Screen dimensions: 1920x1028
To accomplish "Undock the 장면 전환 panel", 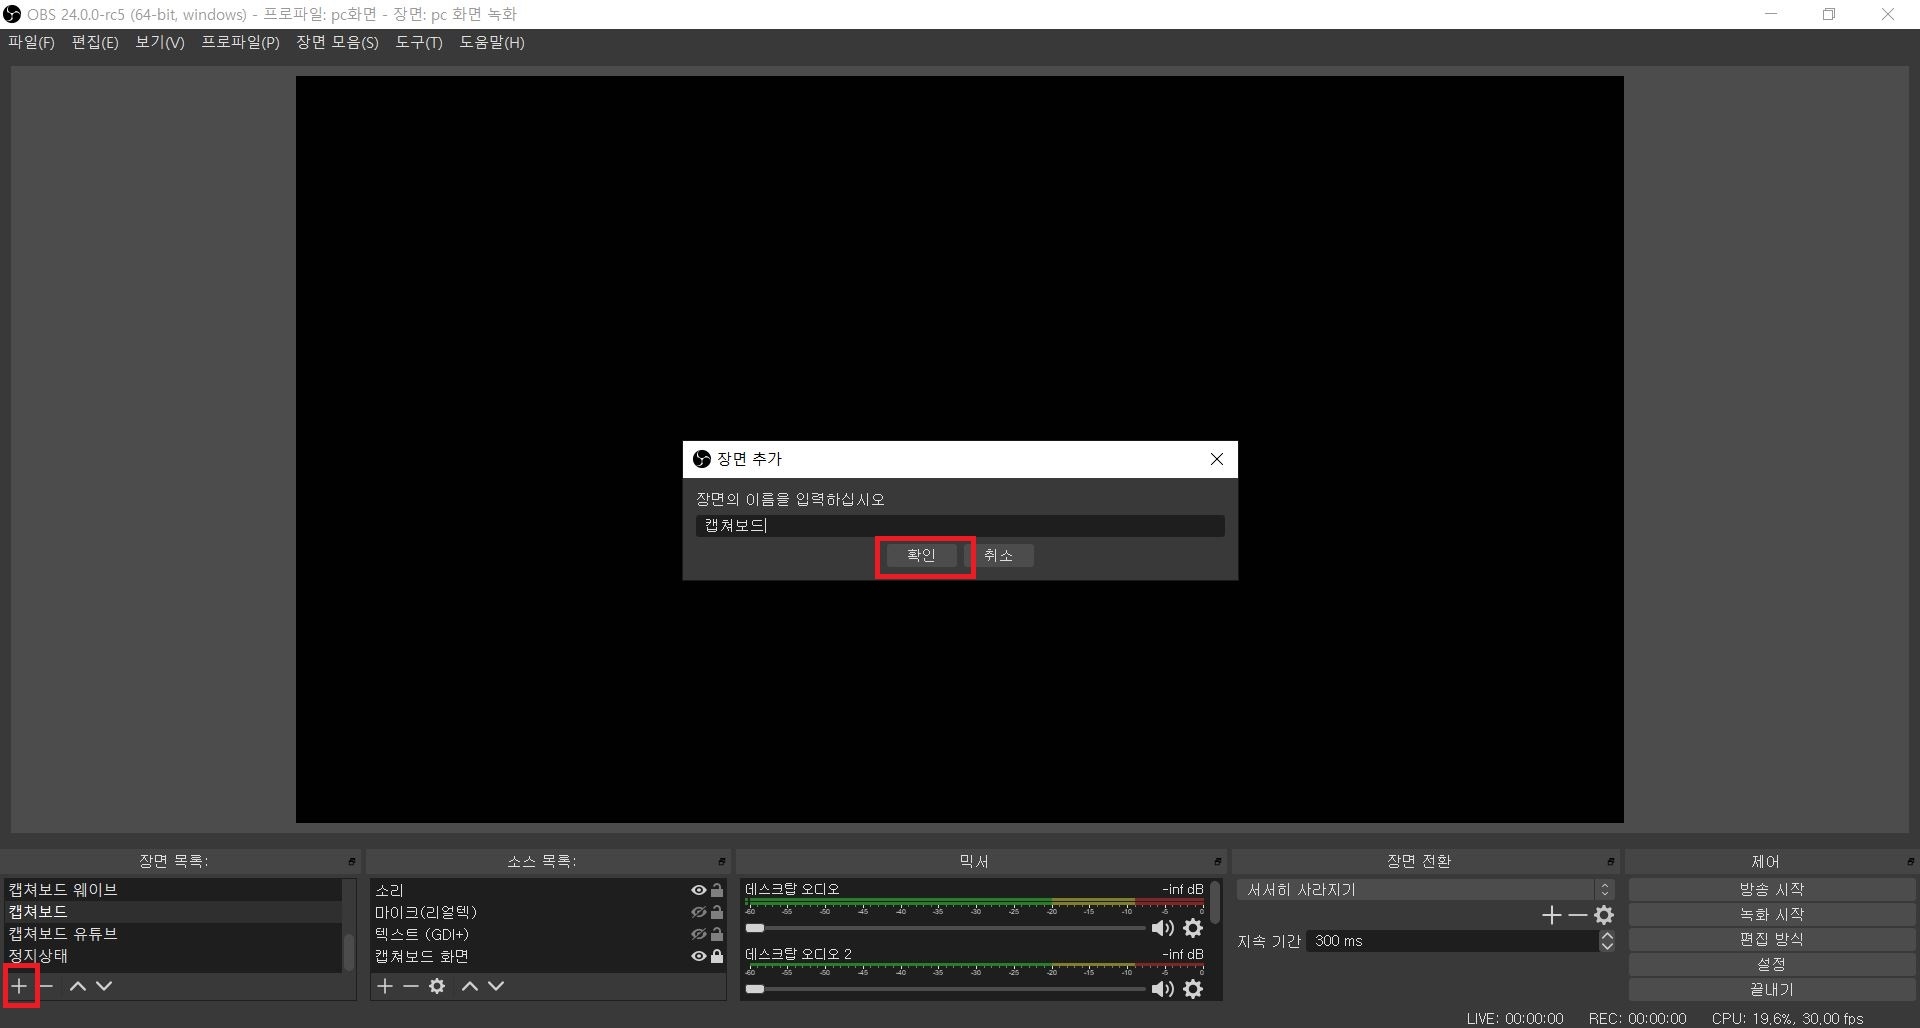I will coord(1610,861).
